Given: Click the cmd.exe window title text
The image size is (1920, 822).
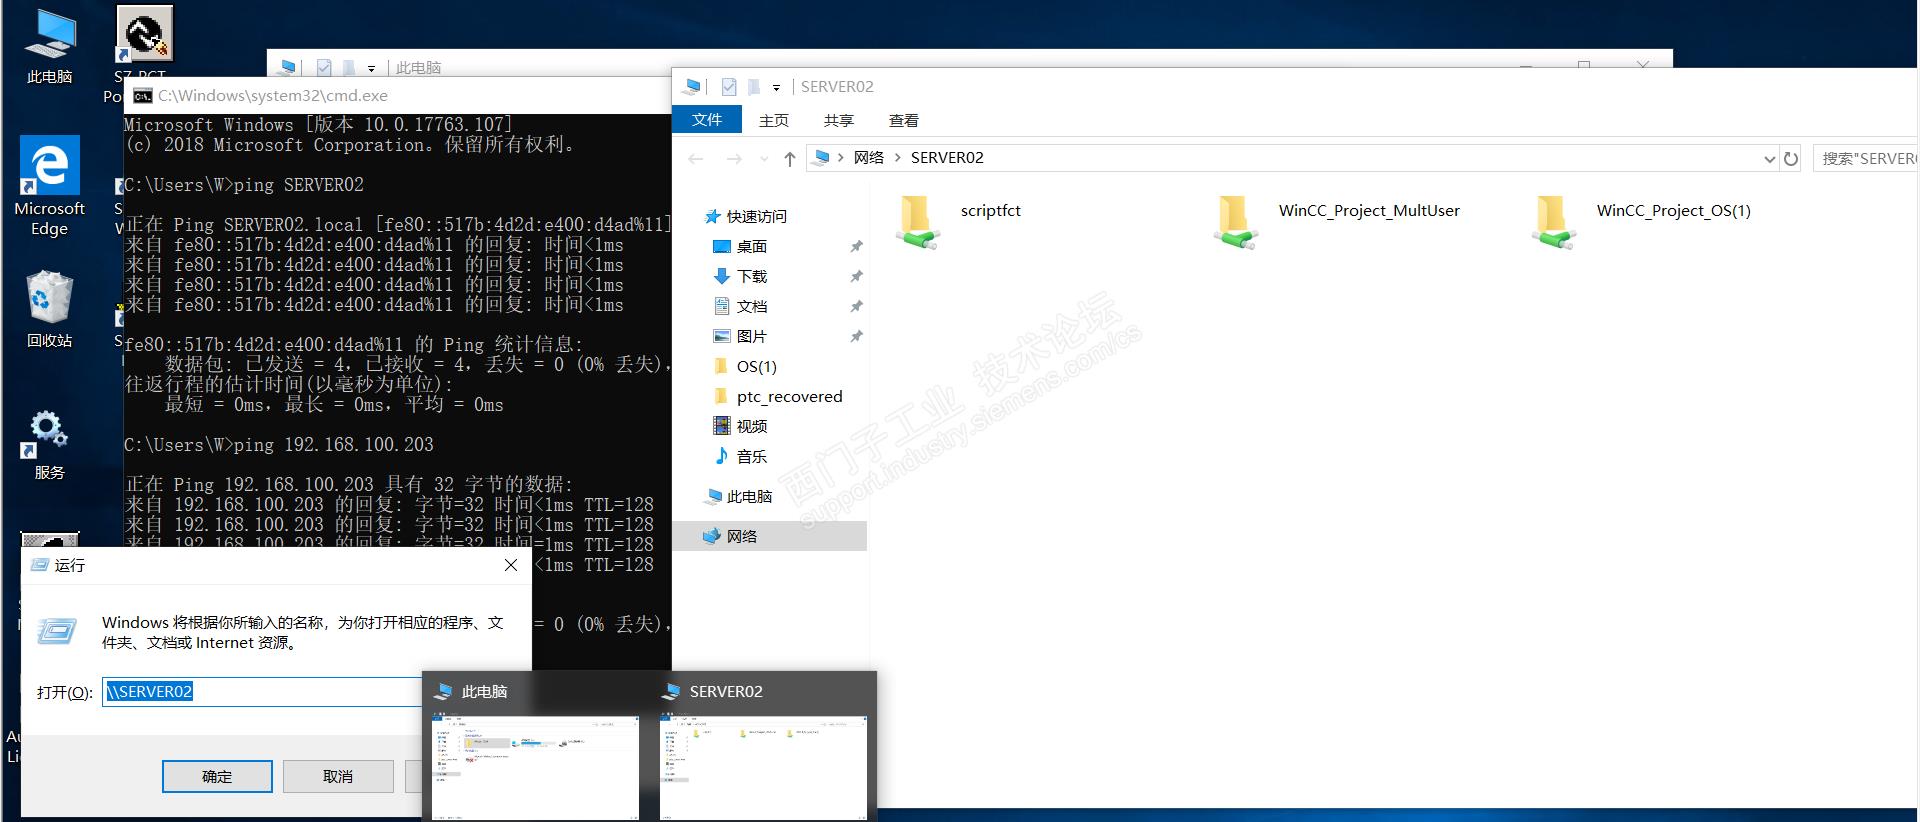Looking at the screenshot, I should pyautogui.click(x=273, y=96).
